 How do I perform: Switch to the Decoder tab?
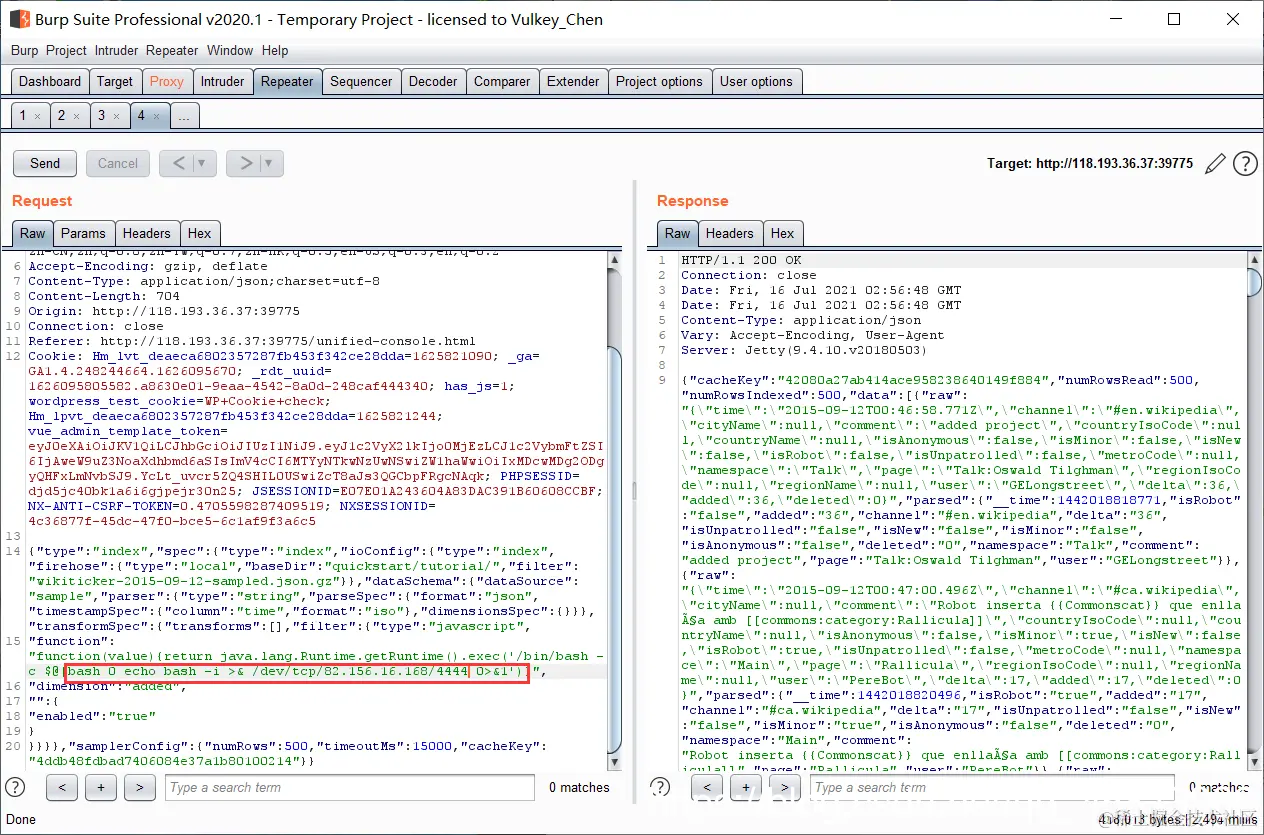433,82
